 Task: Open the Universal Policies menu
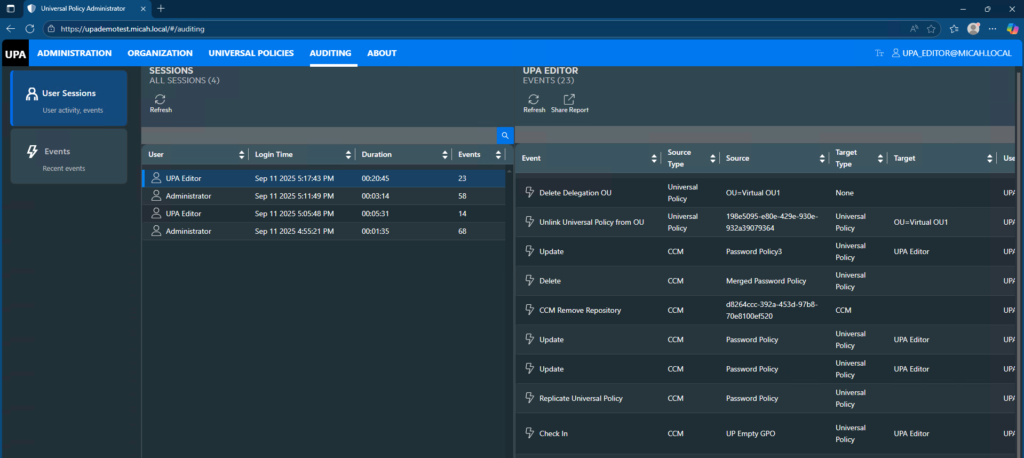pos(251,53)
